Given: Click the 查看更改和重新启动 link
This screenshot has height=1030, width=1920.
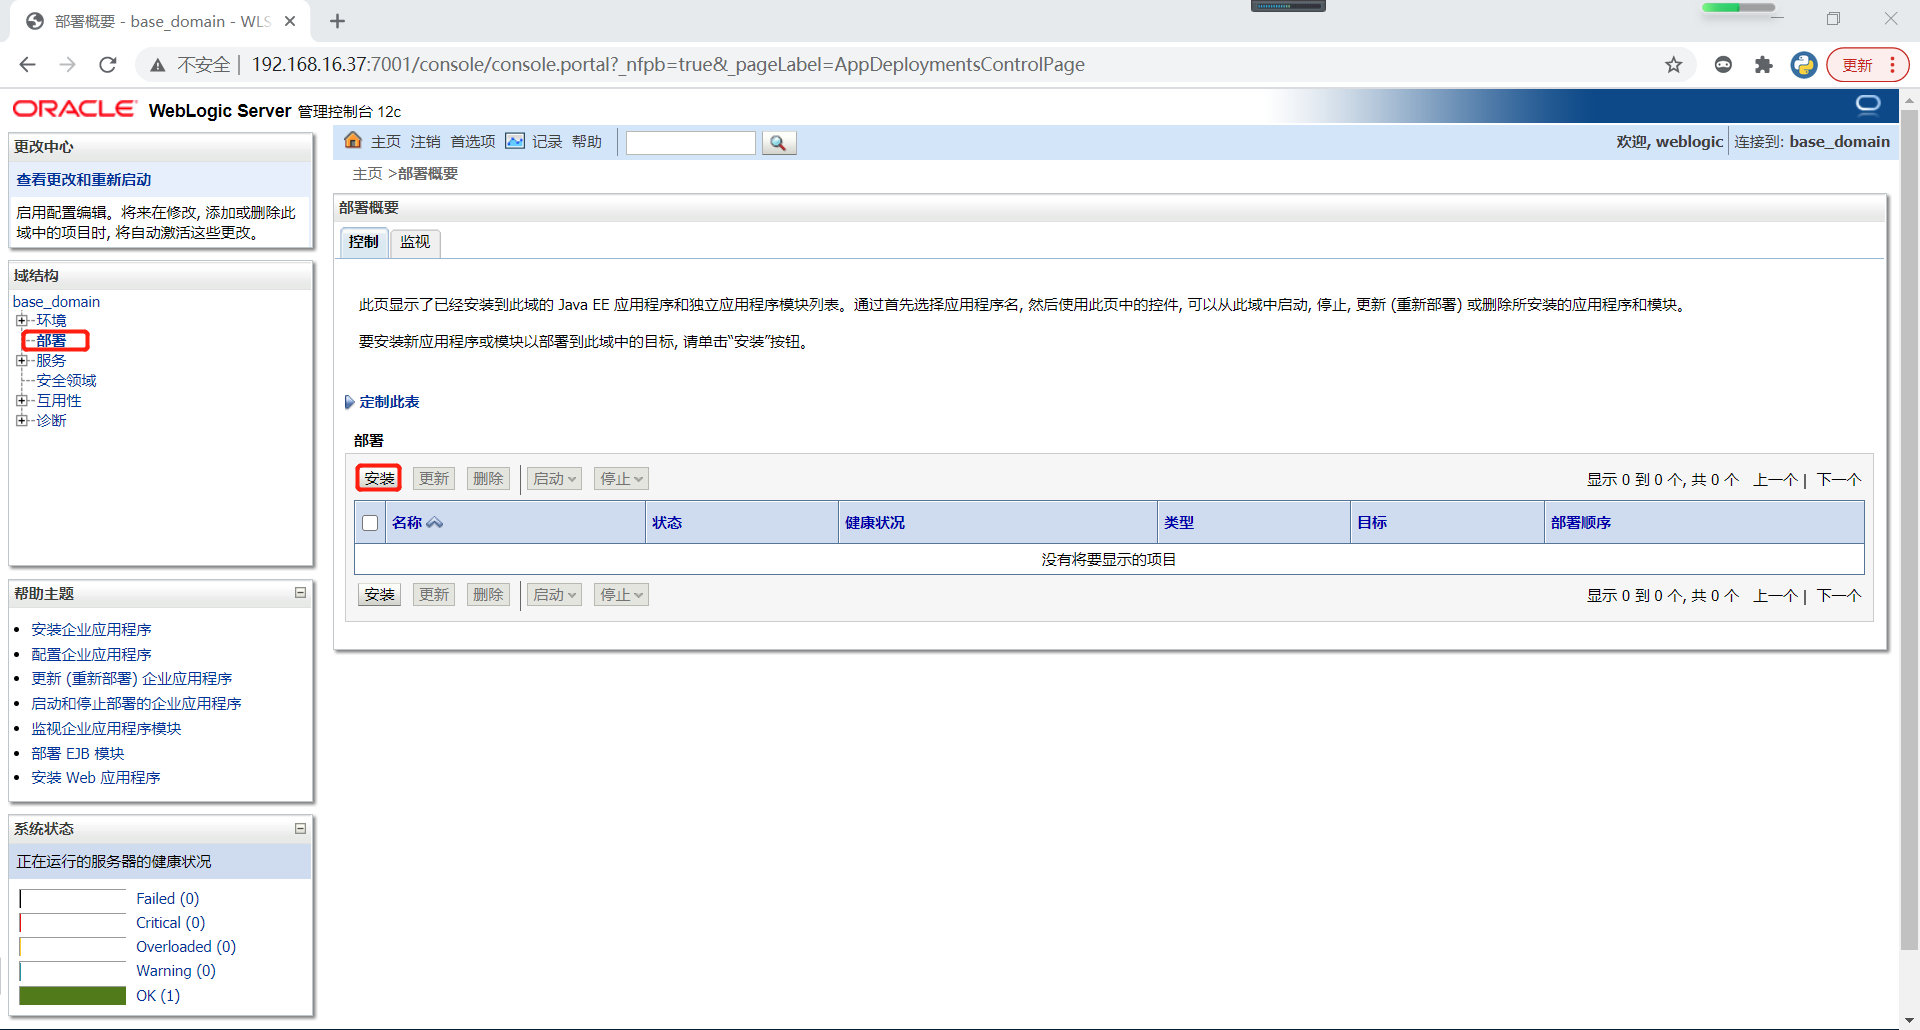Looking at the screenshot, I should coord(84,180).
